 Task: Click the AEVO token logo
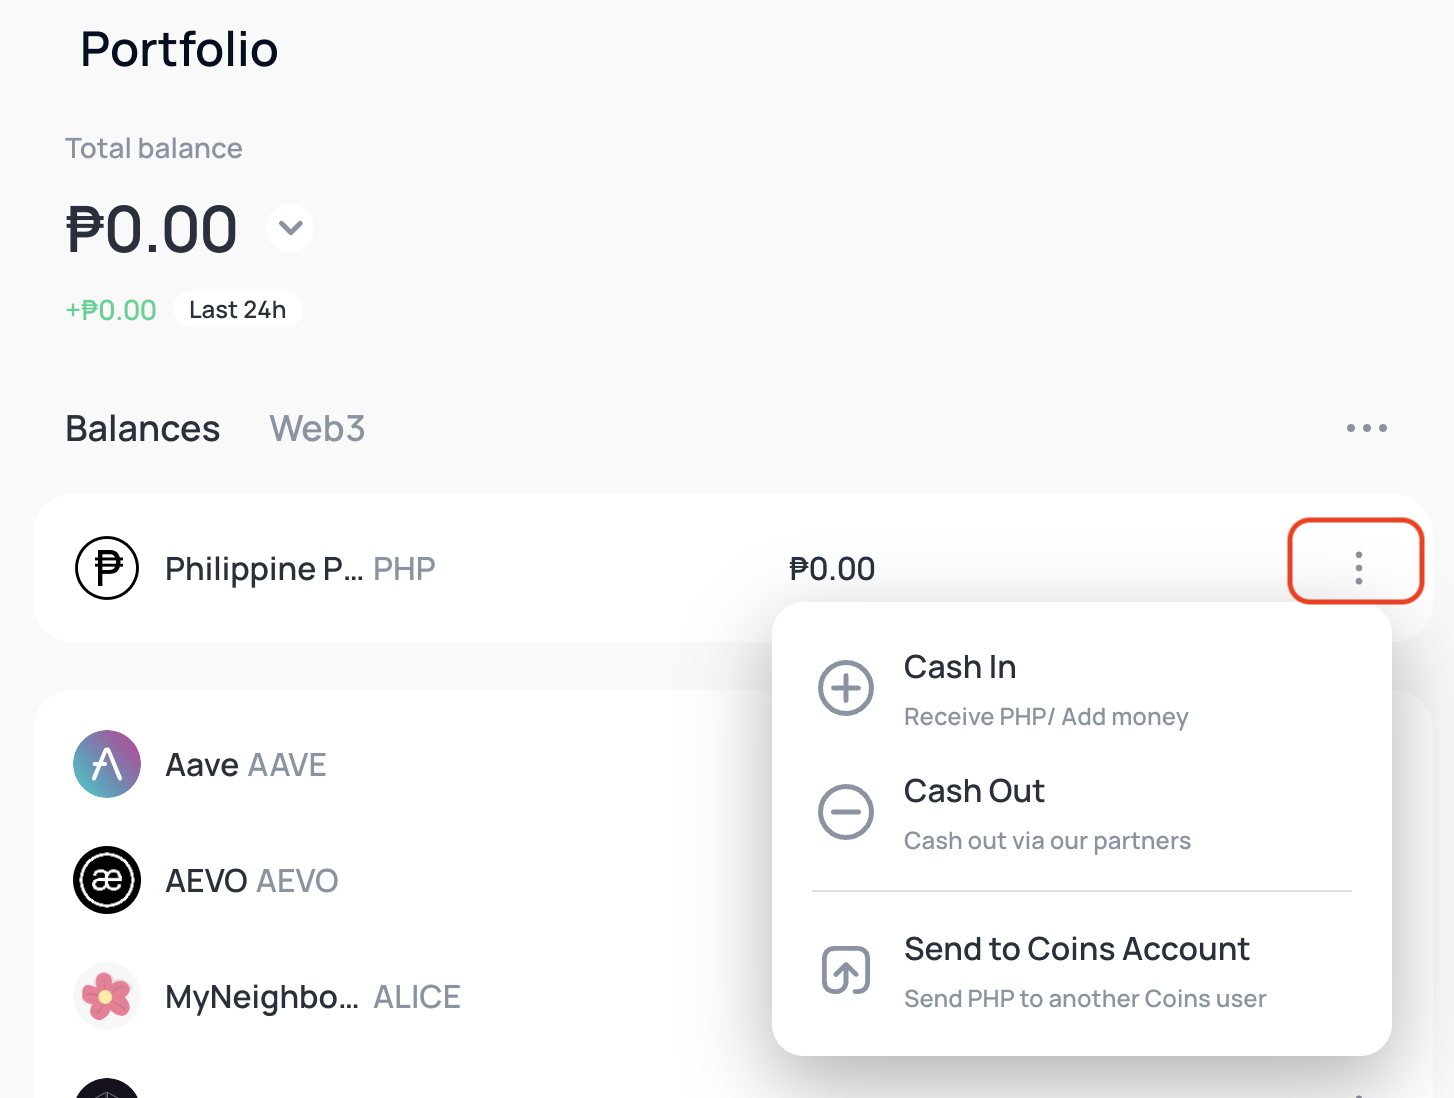tap(107, 880)
